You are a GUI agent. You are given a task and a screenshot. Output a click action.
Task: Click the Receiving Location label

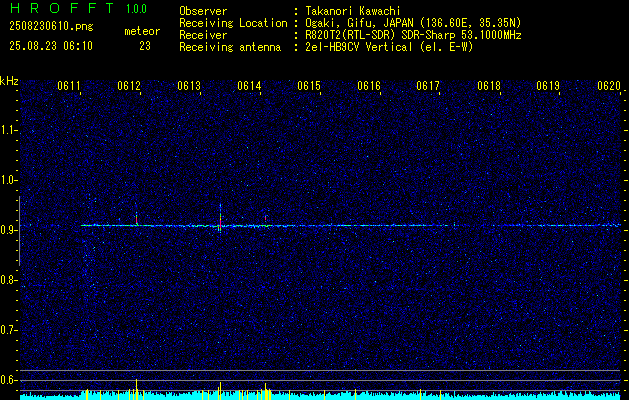click(233, 23)
